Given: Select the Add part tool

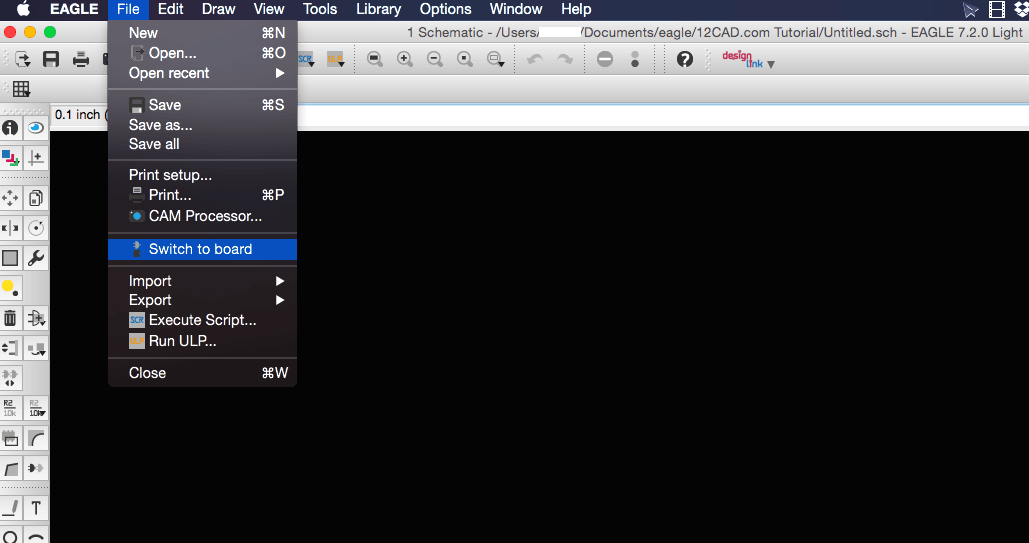Looking at the screenshot, I should point(36,318).
